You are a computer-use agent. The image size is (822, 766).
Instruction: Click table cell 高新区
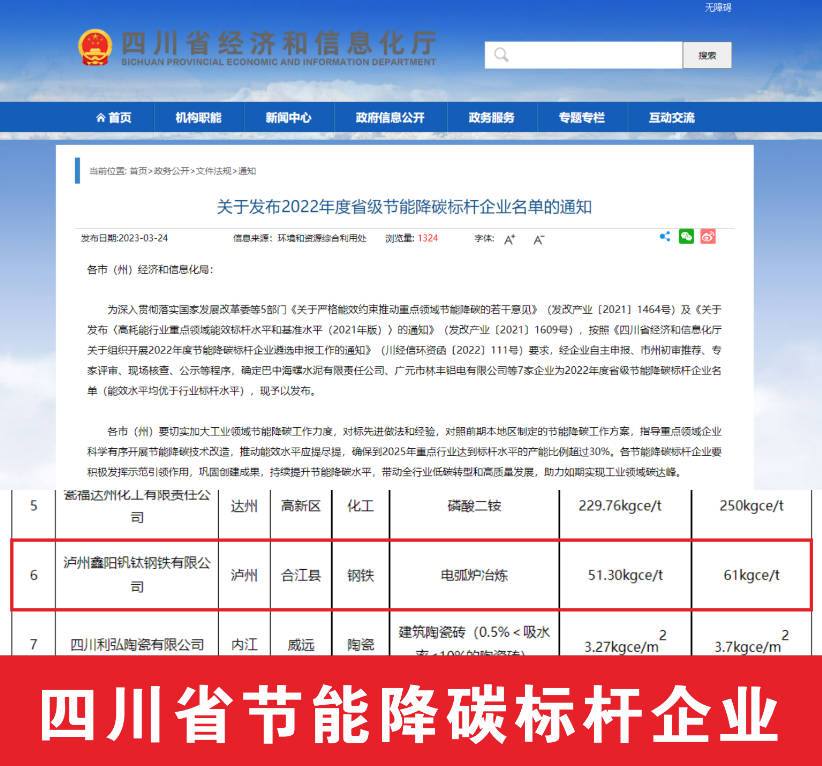tap(301, 506)
